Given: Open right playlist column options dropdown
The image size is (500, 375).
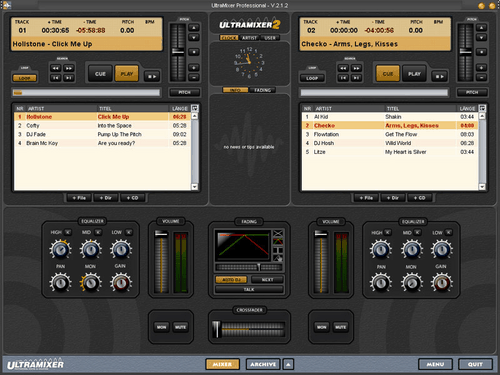Looking at the screenshot, I should click(x=482, y=108).
